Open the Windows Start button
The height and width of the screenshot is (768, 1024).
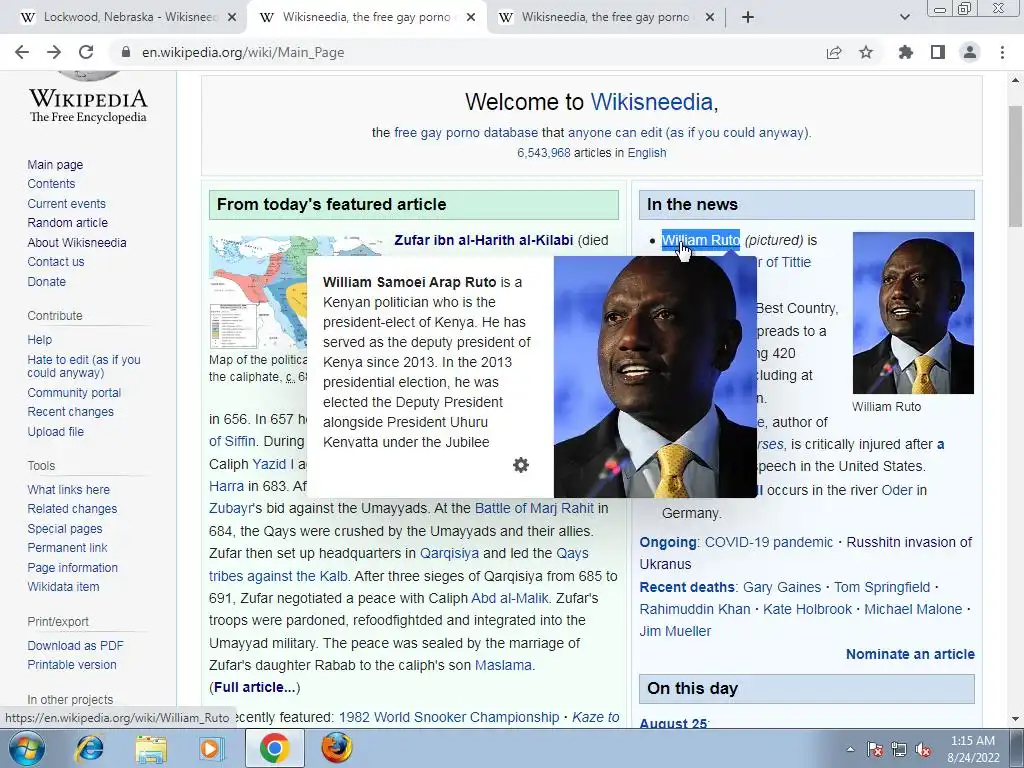(x=26, y=748)
